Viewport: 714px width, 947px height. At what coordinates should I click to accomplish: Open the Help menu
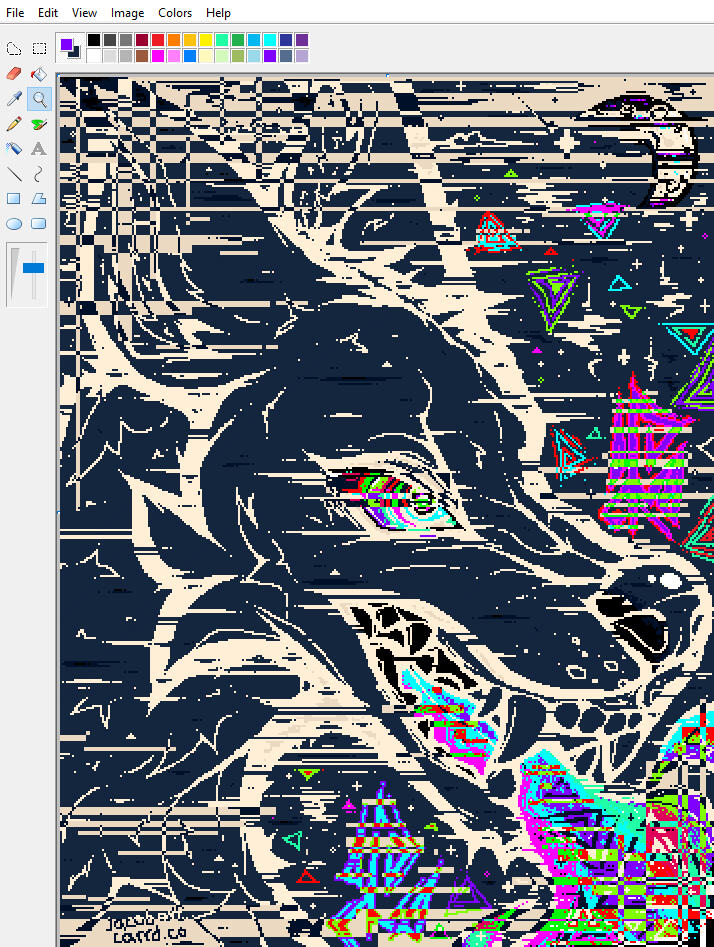(218, 13)
